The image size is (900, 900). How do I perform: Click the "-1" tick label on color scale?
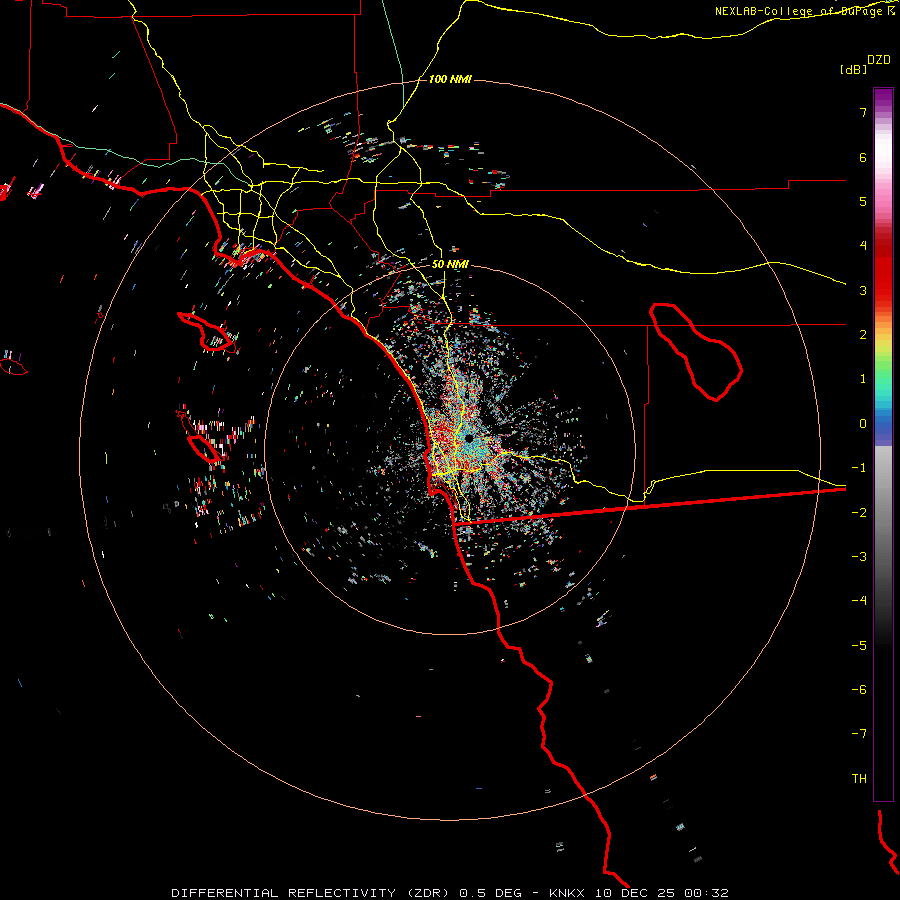859,468
